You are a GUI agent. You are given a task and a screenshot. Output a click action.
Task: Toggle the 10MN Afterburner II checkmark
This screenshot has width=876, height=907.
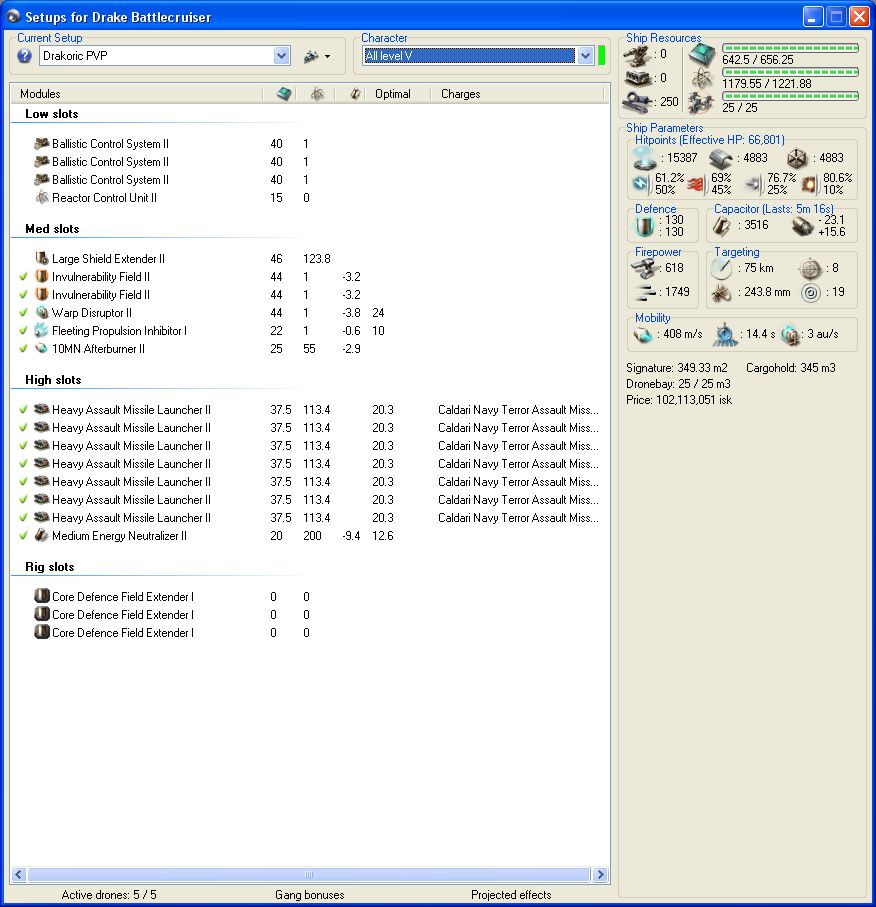pyautogui.click(x=23, y=349)
